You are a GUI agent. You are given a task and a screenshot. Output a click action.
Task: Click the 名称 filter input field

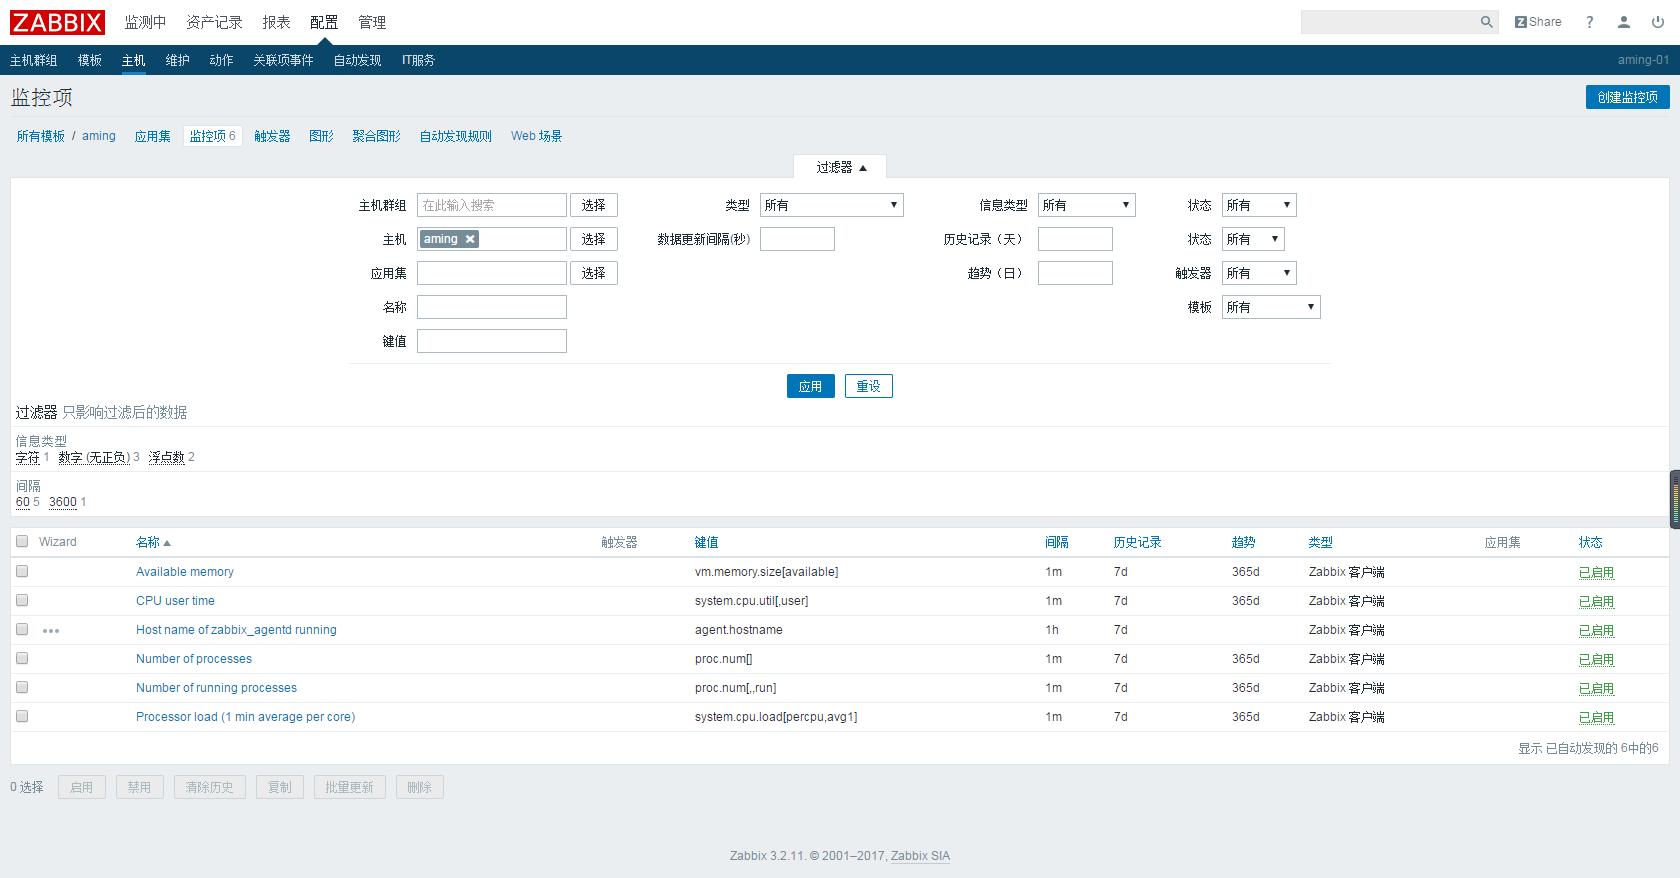click(492, 307)
